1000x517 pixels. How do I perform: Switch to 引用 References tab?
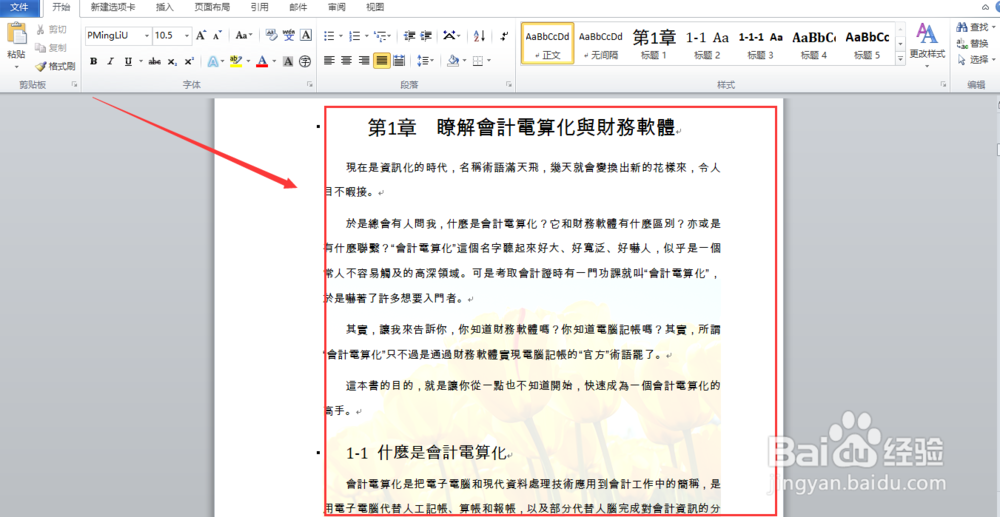260,8
